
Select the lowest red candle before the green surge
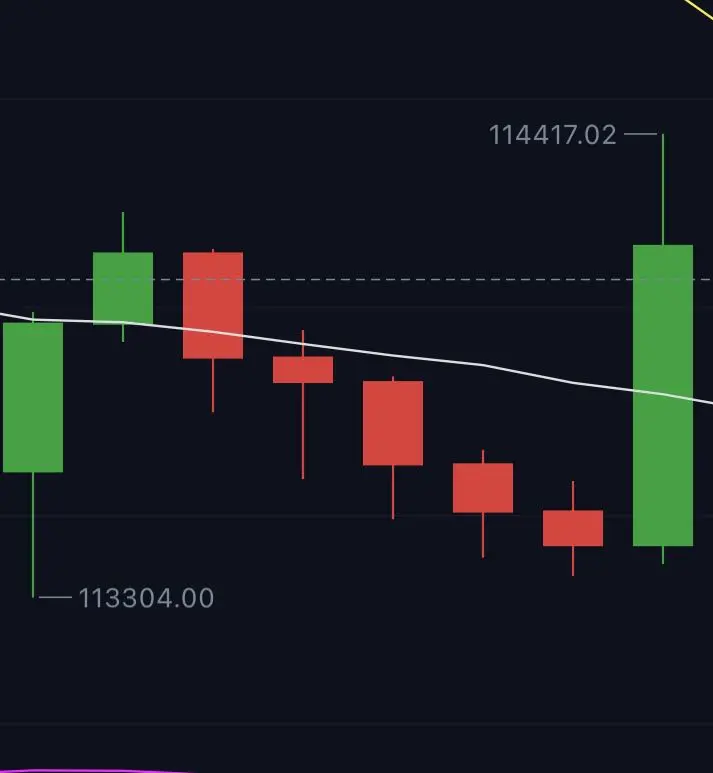click(572, 528)
